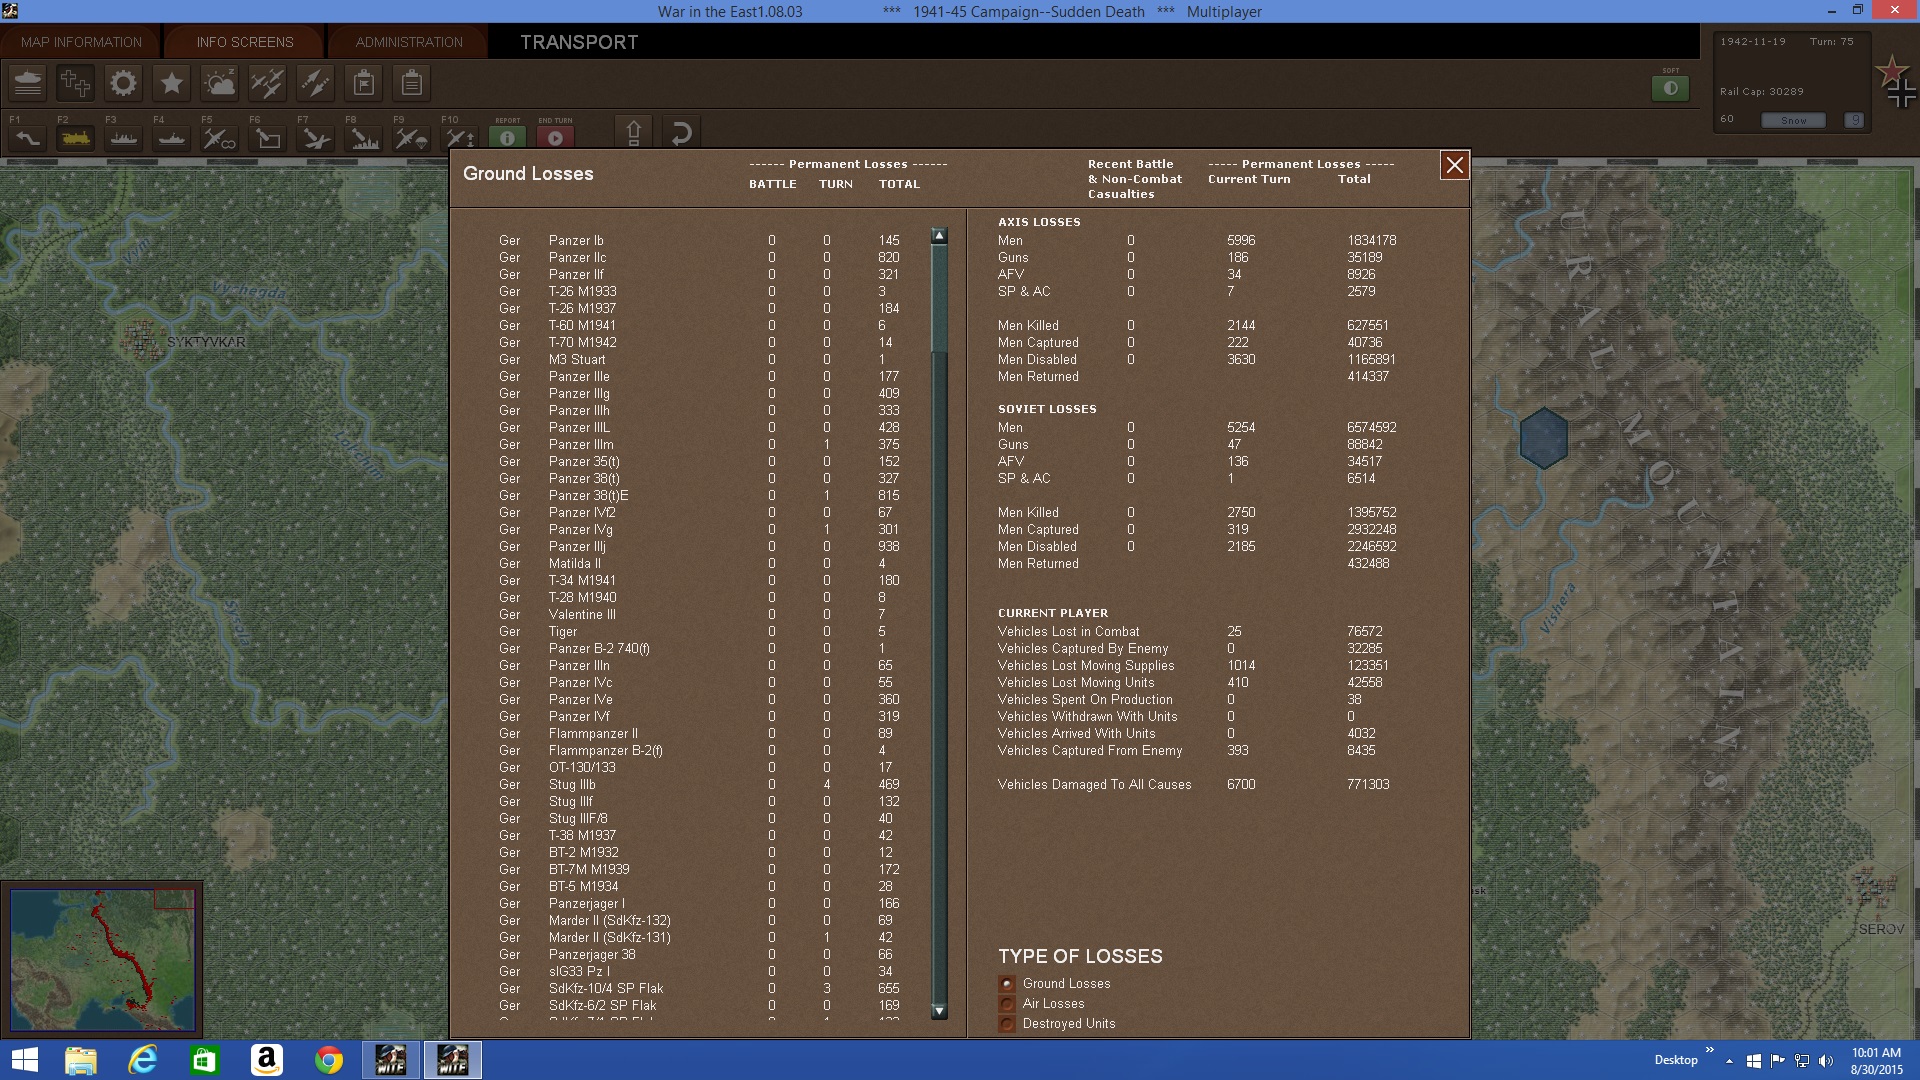This screenshot has width=1920, height=1080.
Task: Open File Explorer from taskbar
Action: 81,1060
